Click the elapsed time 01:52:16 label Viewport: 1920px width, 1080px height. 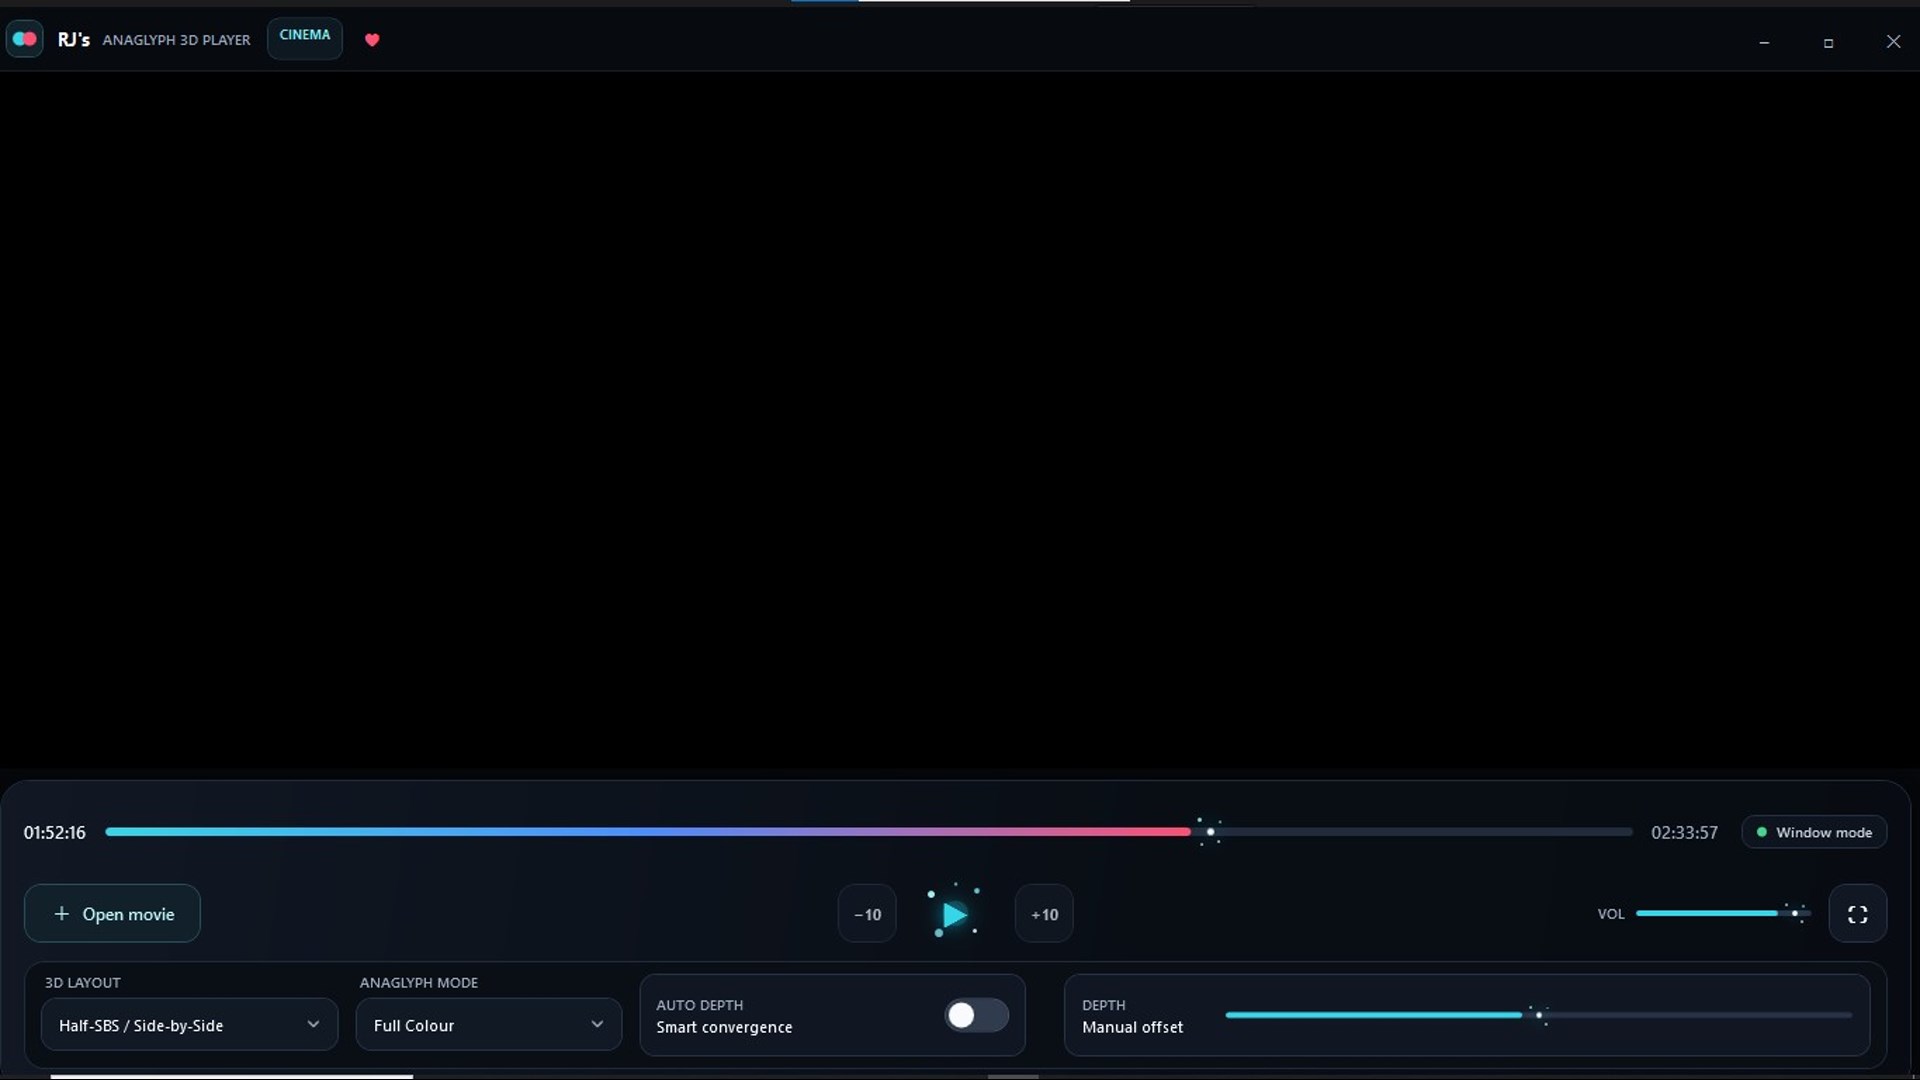pos(55,833)
